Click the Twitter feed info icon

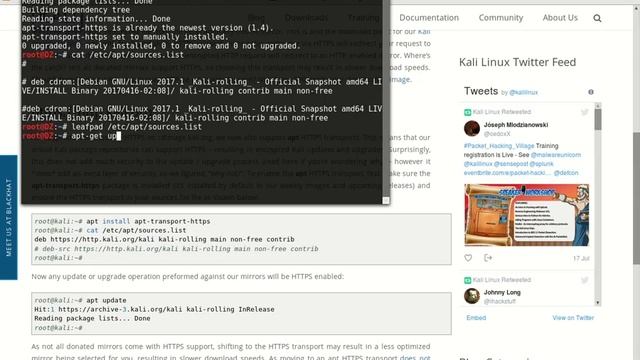(591, 92)
